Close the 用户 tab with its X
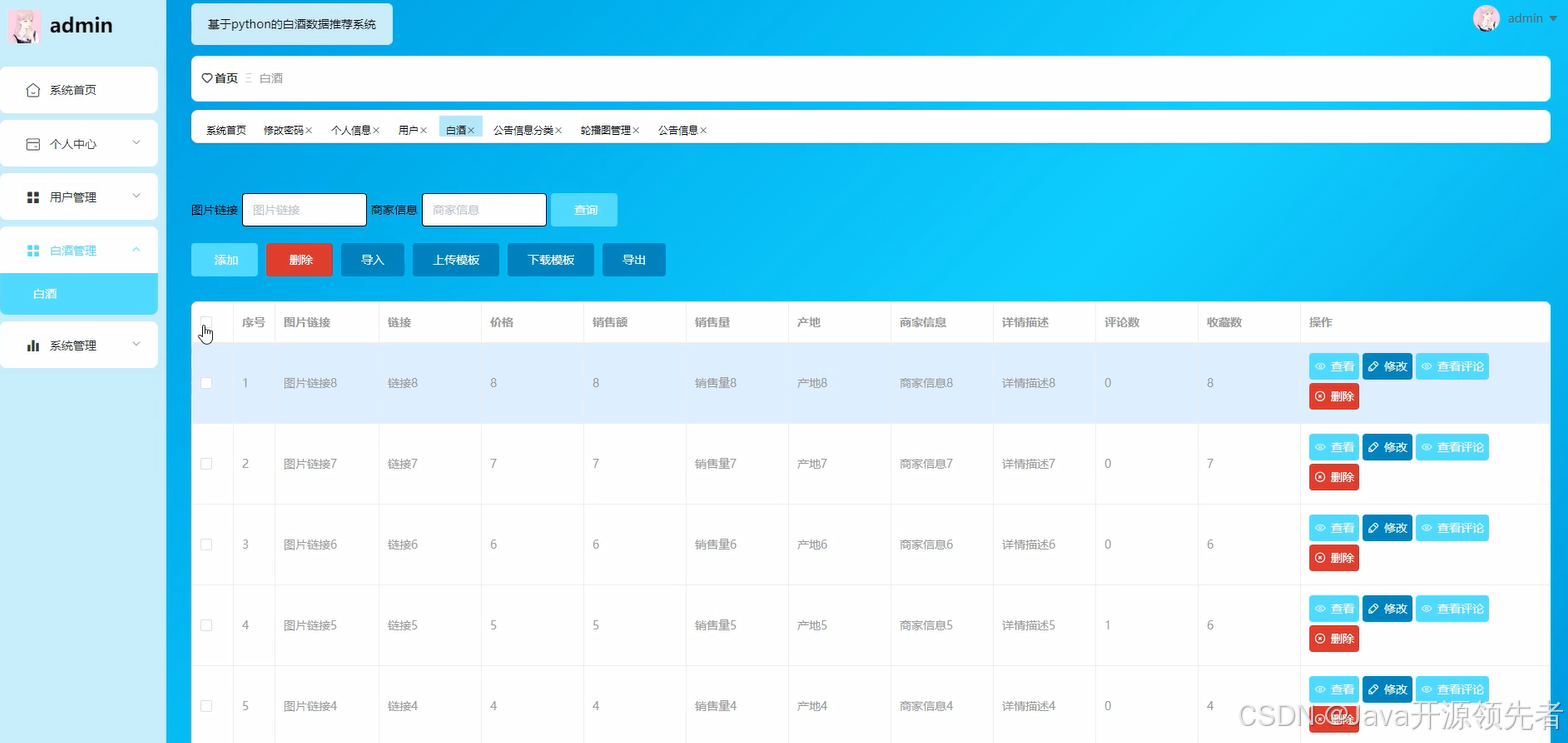This screenshot has height=743, width=1568. [x=423, y=130]
